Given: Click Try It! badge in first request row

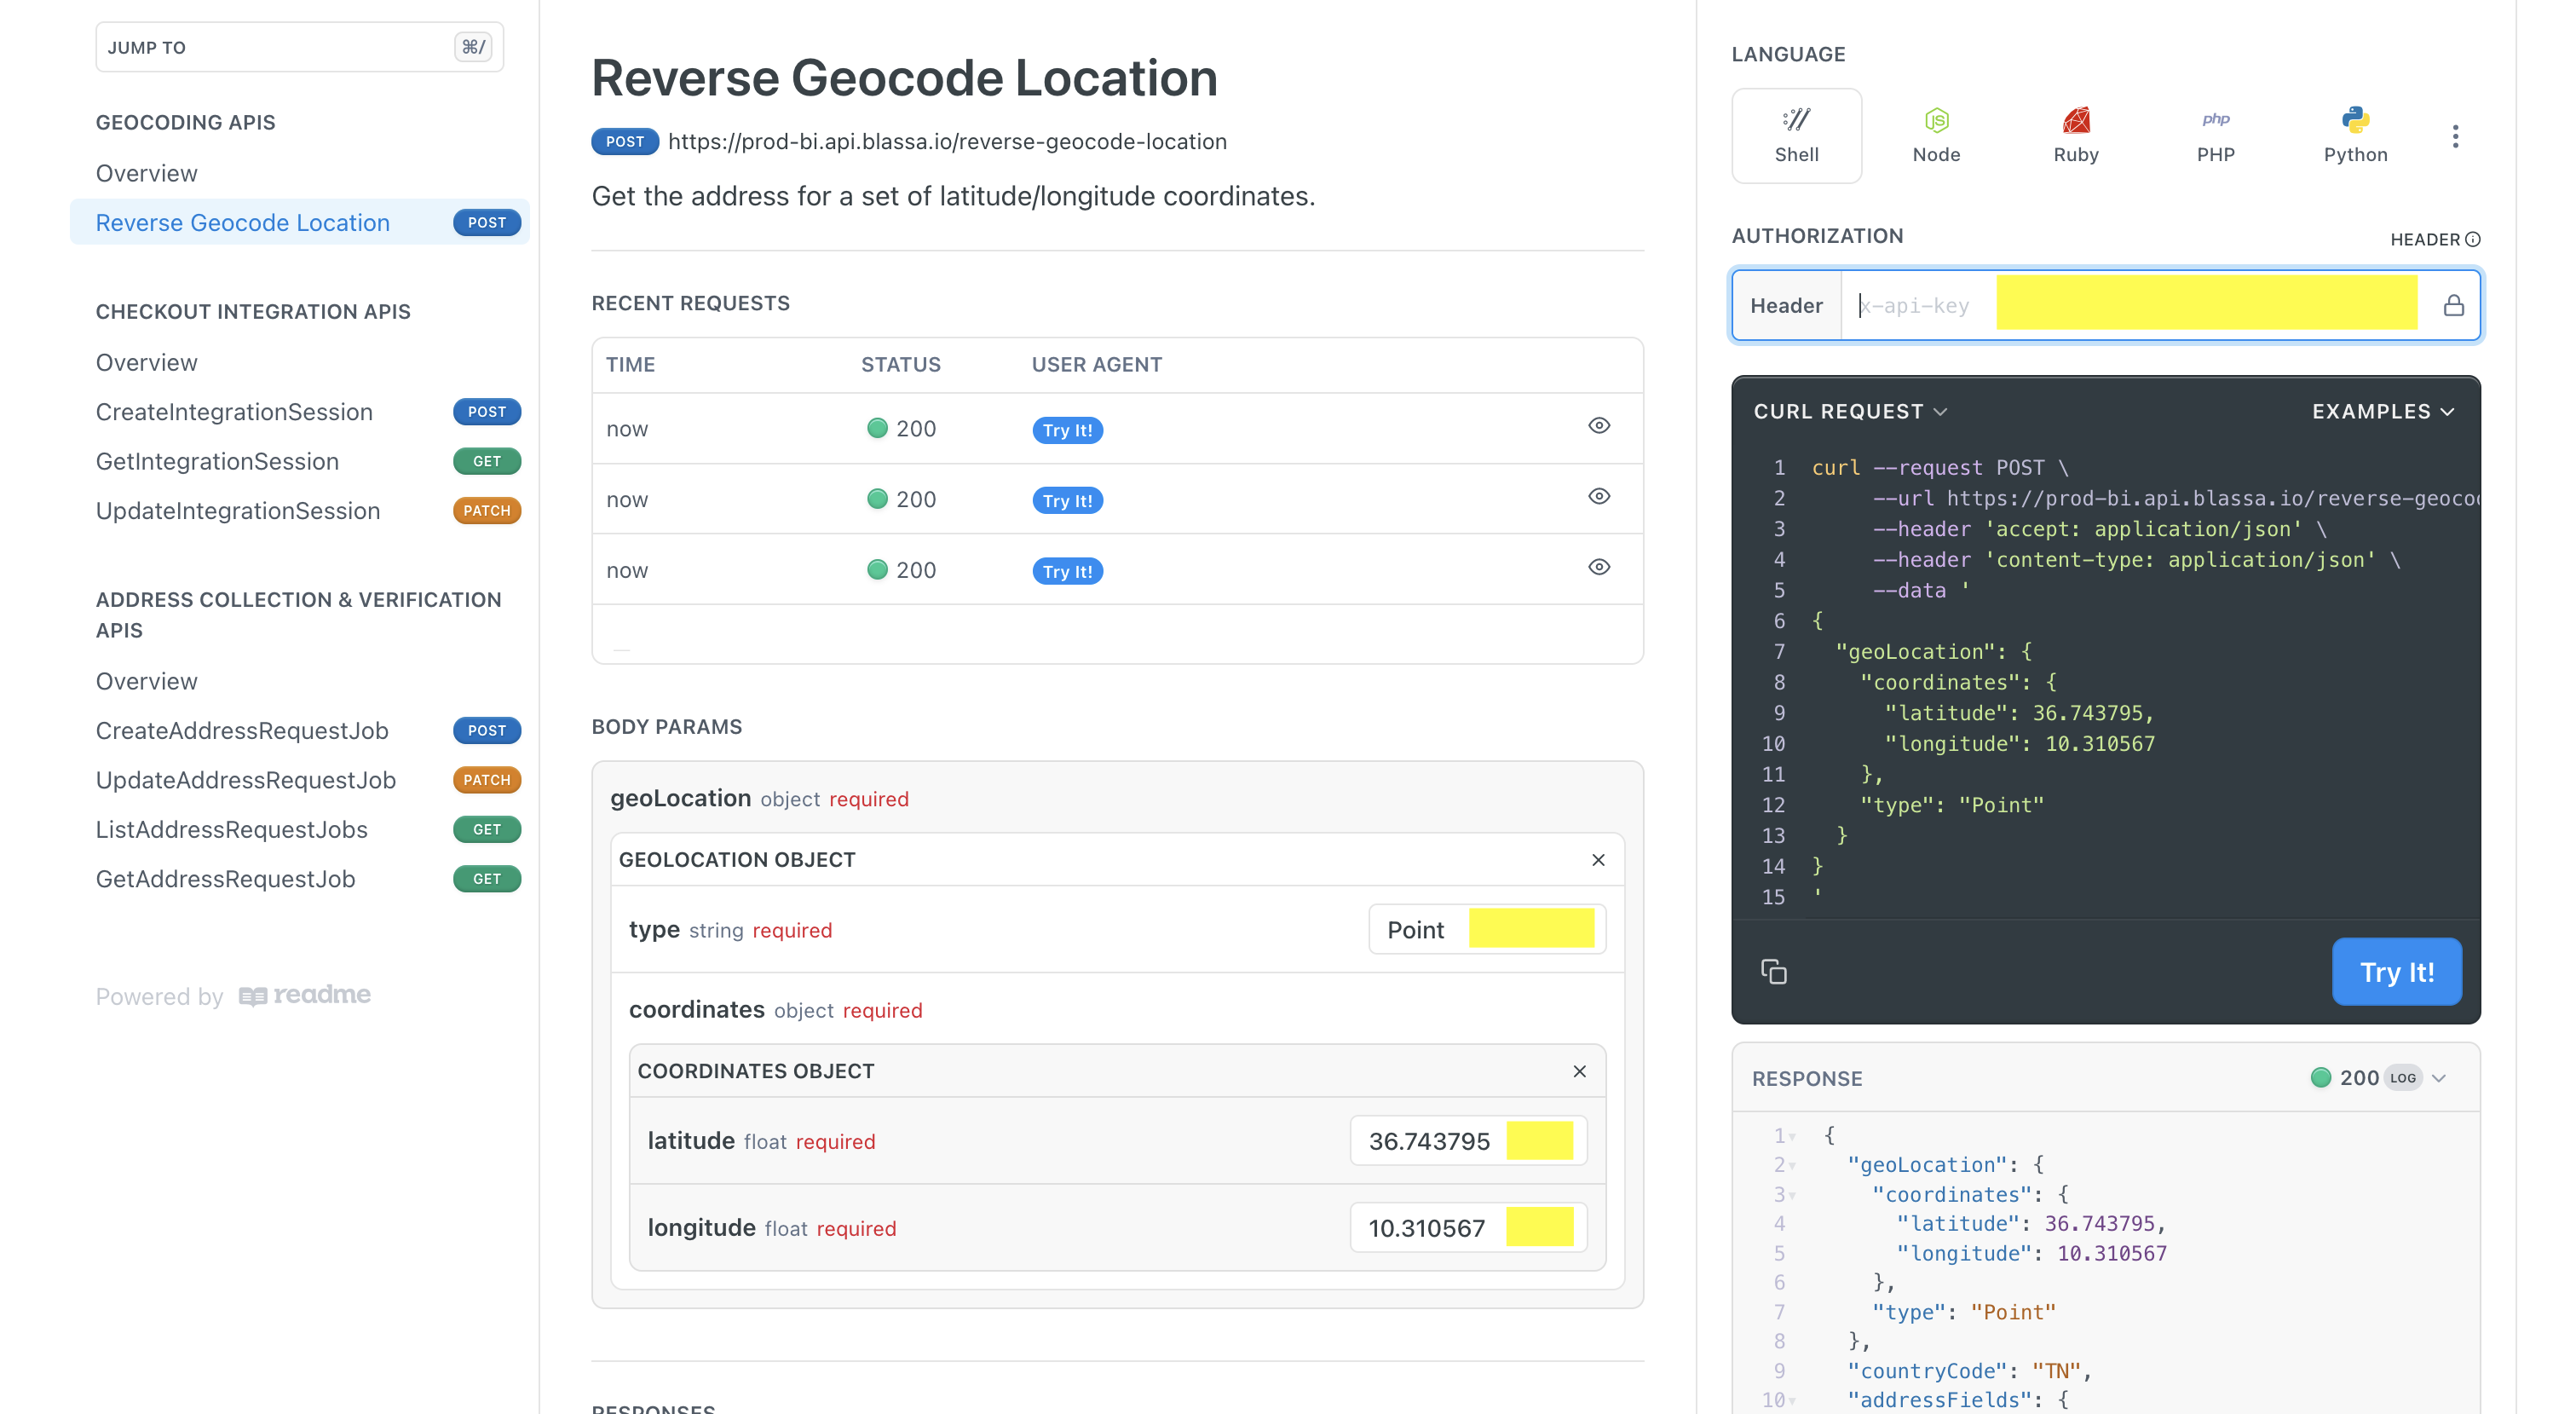Looking at the screenshot, I should click(x=1067, y=430).
